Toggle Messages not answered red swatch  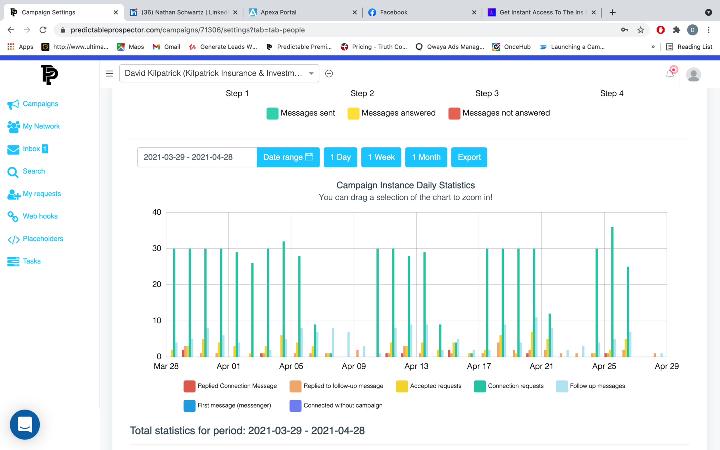point(454,113)
